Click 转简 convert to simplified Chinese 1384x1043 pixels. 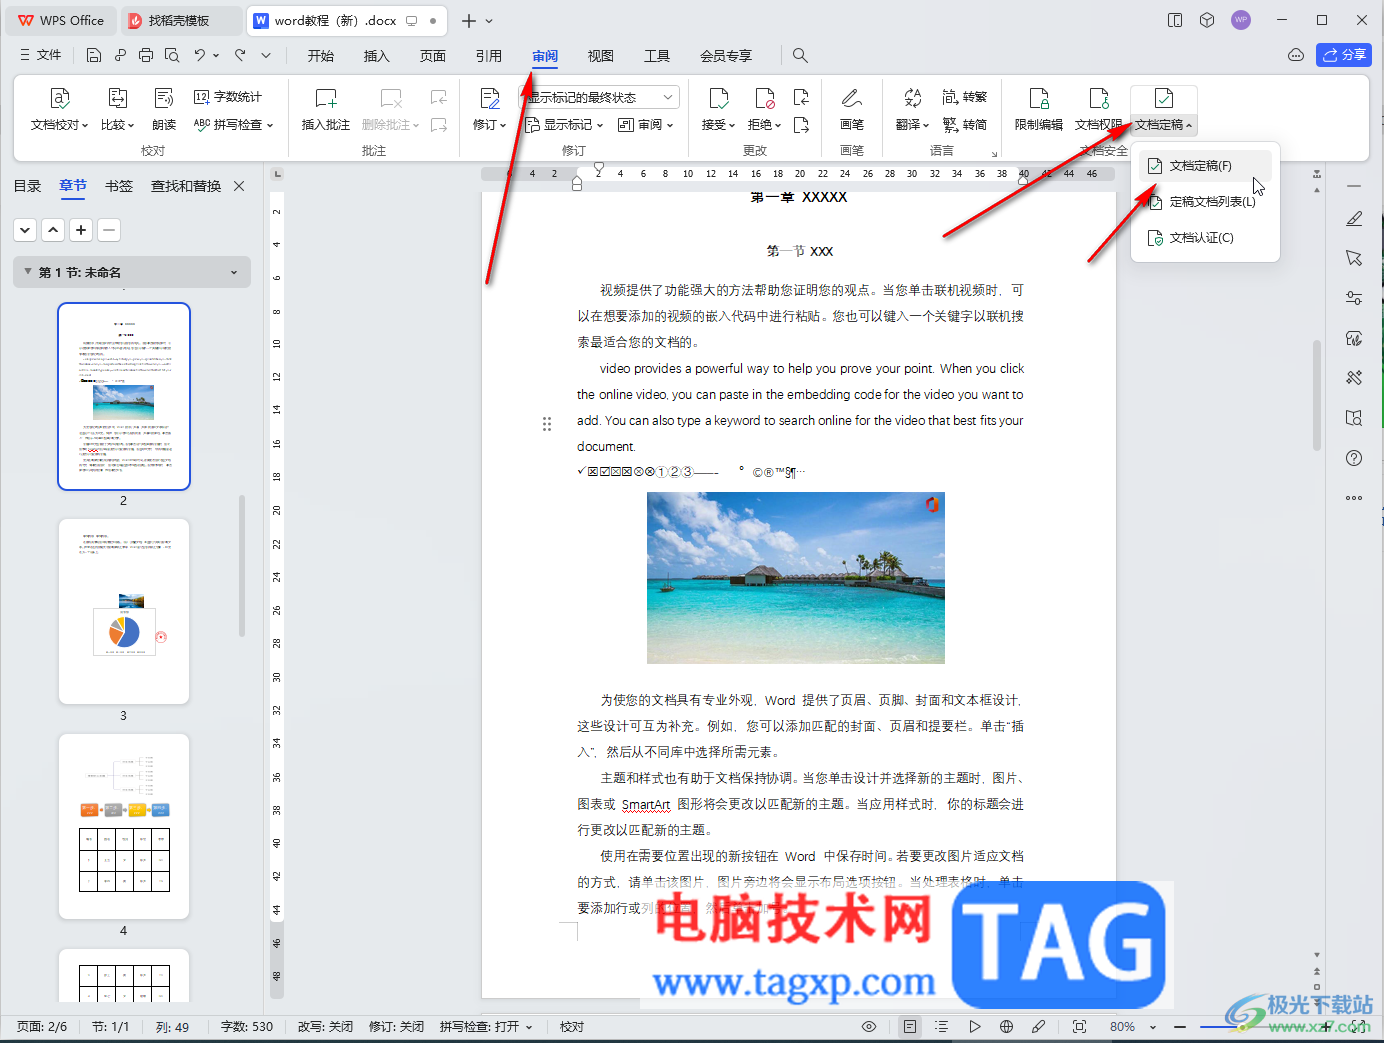click(964, 125)
